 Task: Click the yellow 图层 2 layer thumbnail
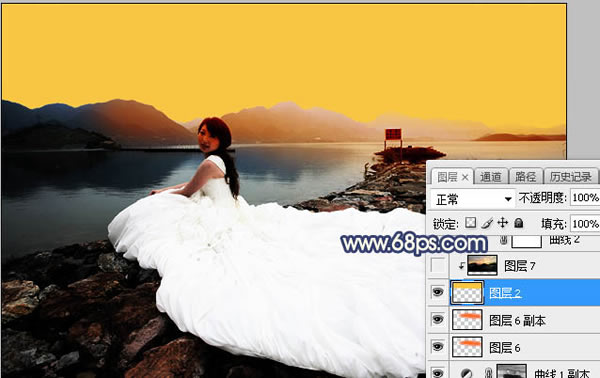click(467, 293)
